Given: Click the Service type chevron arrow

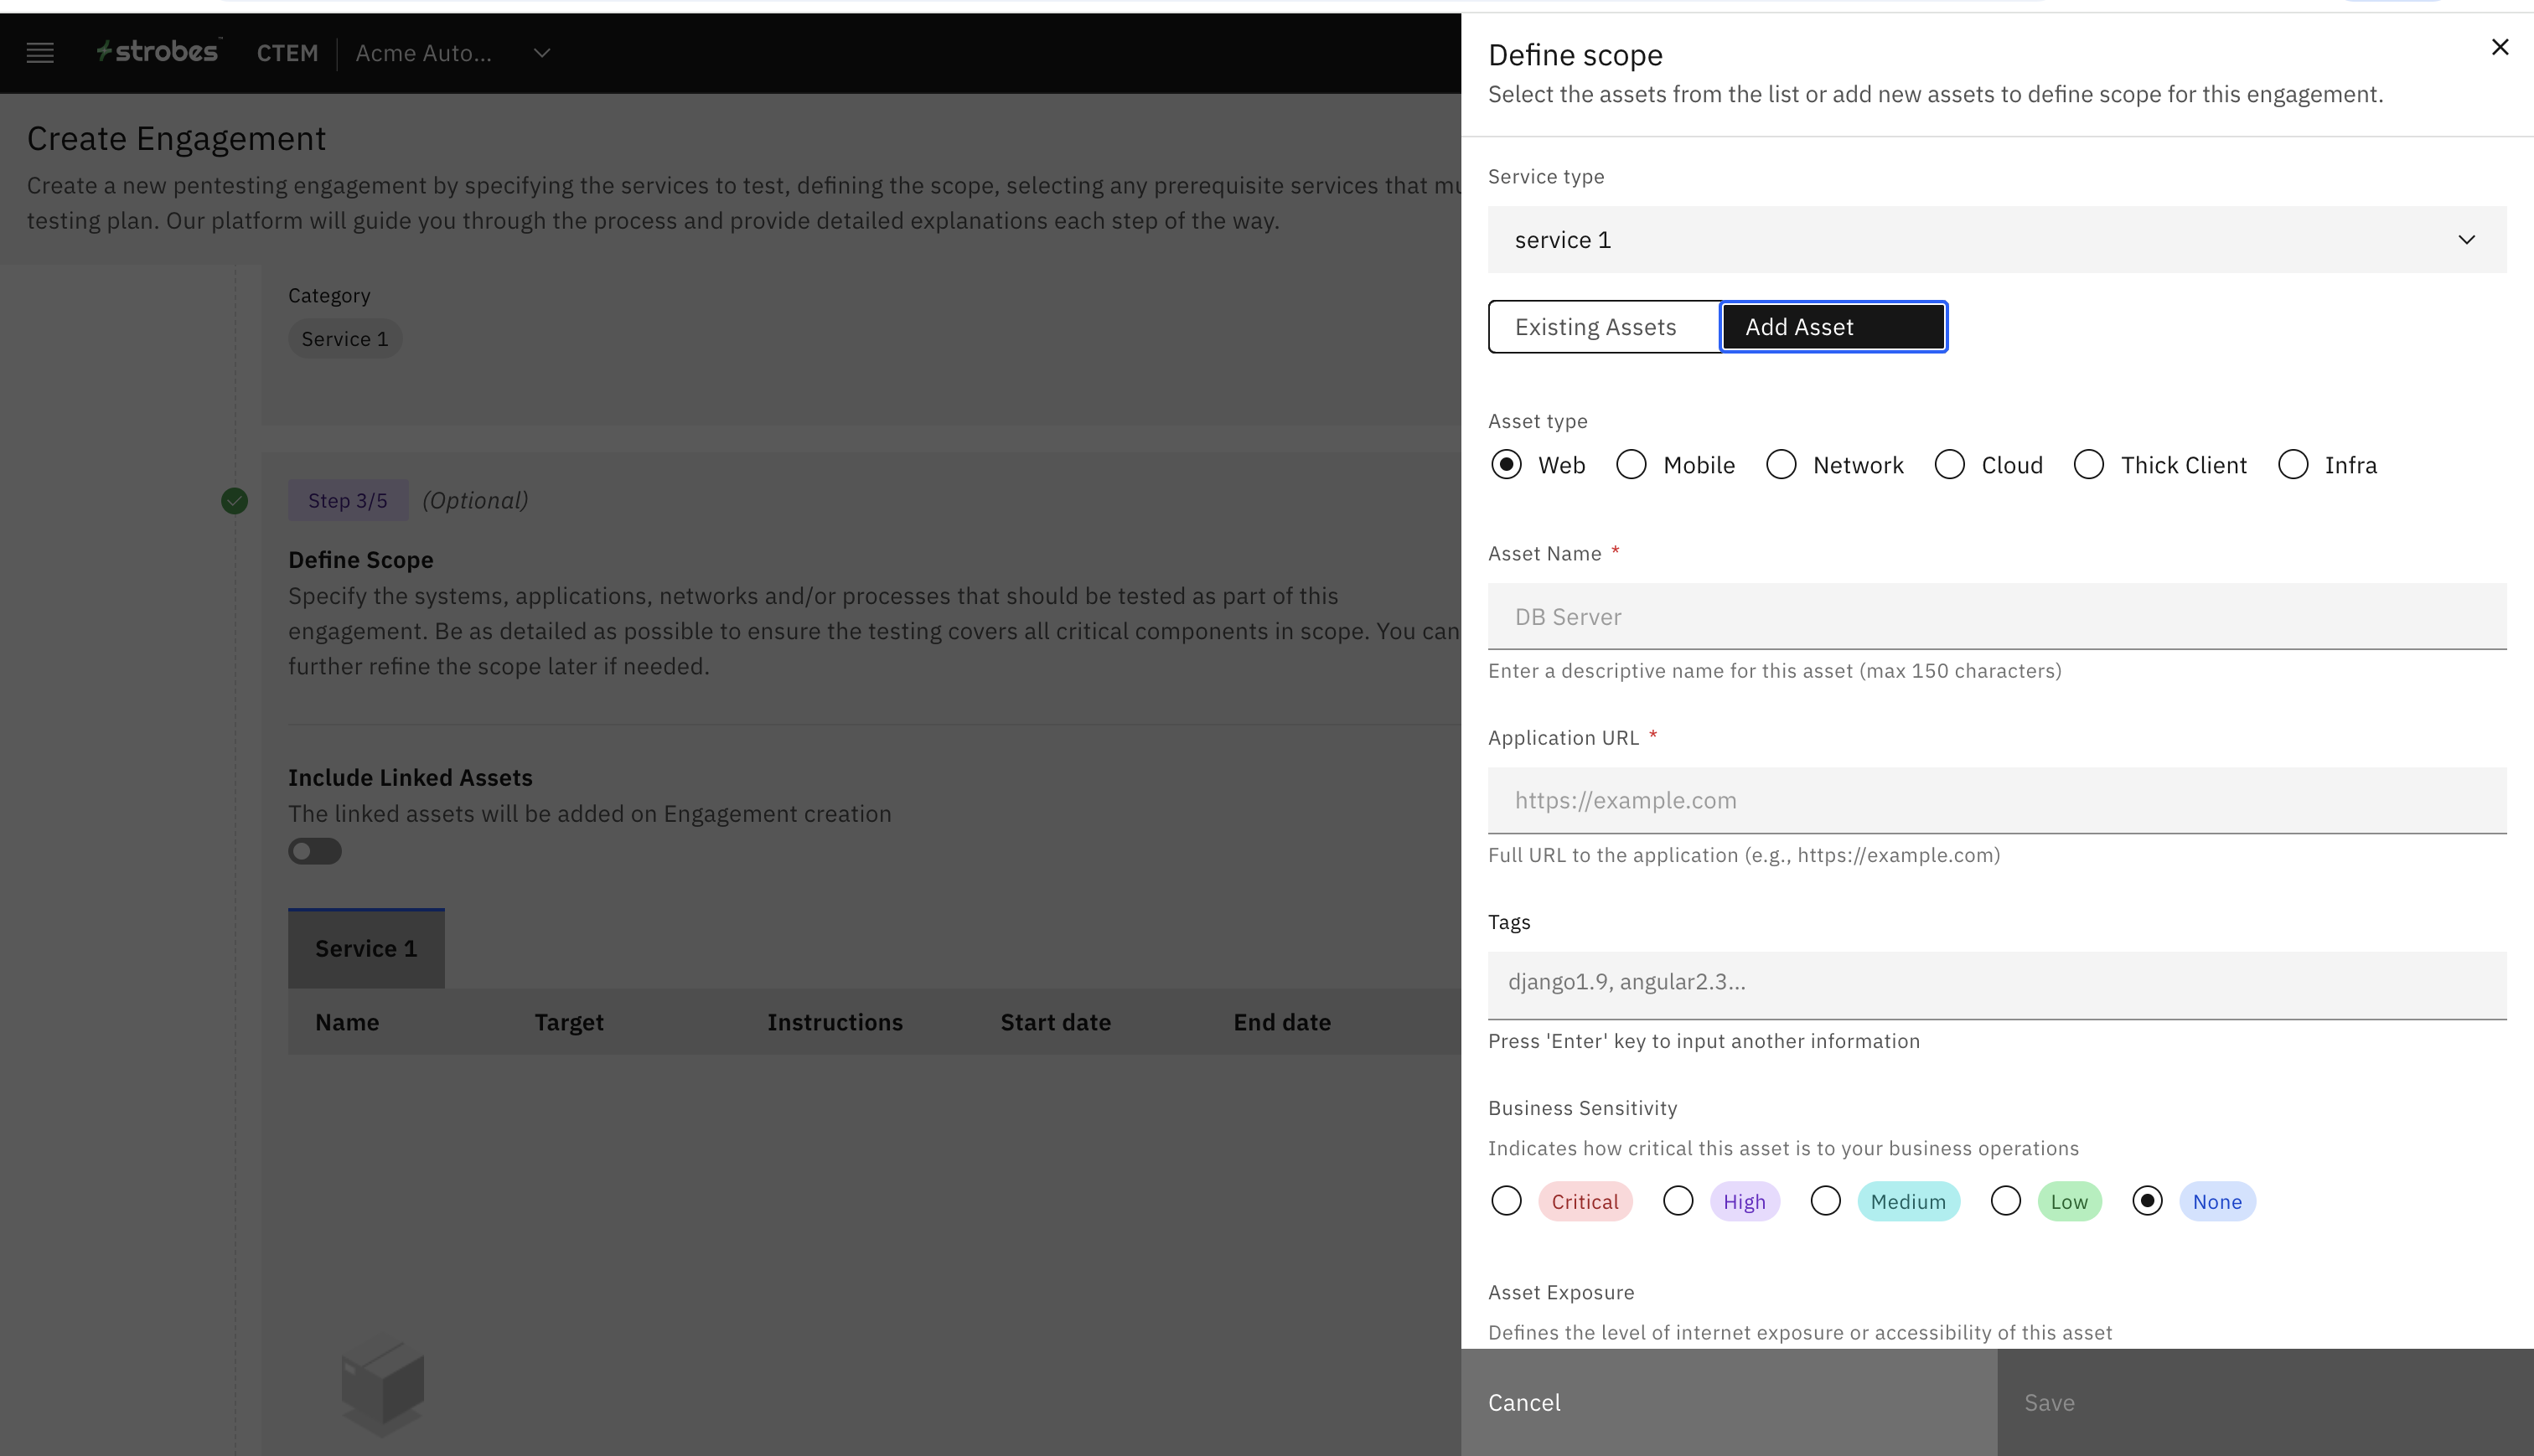Looking at the screenshot, I should 2466,240.
